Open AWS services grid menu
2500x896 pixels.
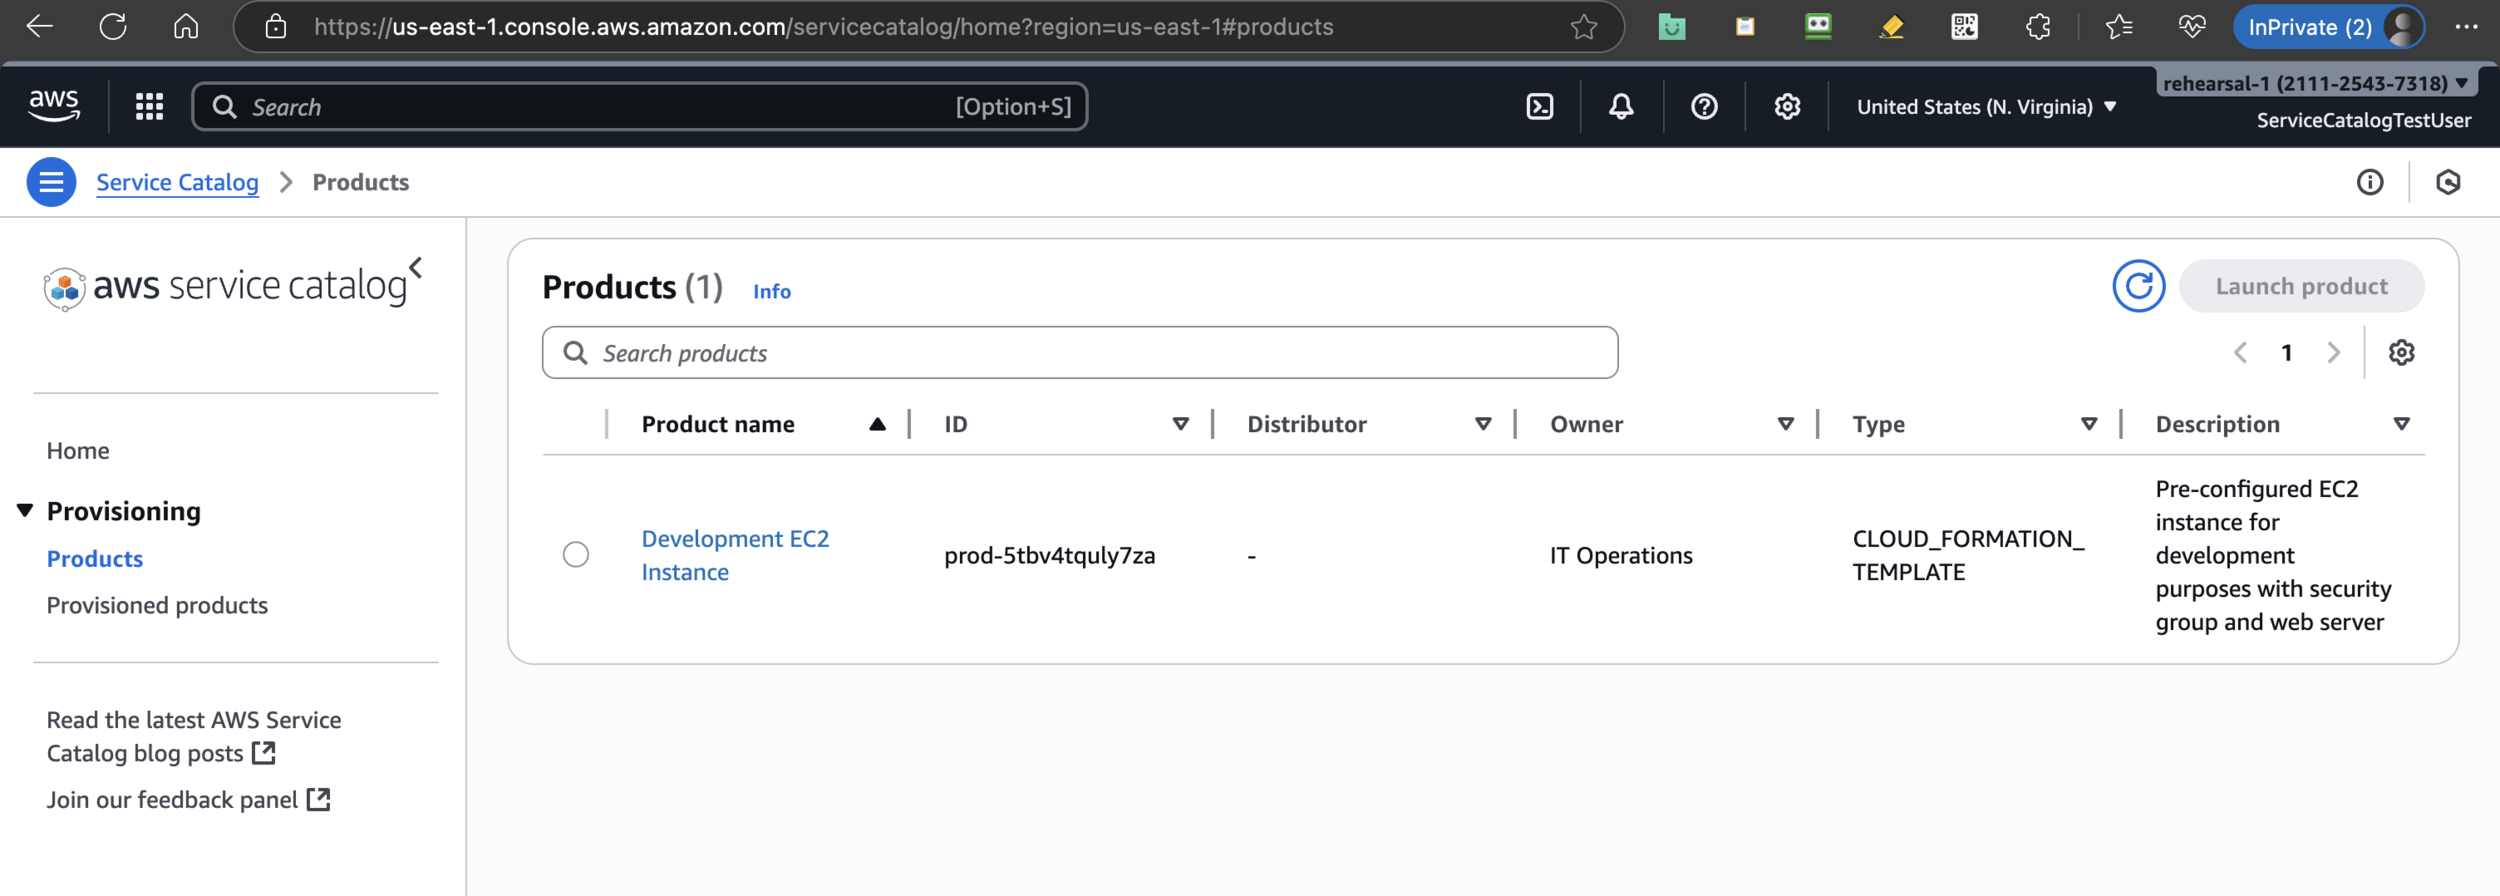coord(149,106)
